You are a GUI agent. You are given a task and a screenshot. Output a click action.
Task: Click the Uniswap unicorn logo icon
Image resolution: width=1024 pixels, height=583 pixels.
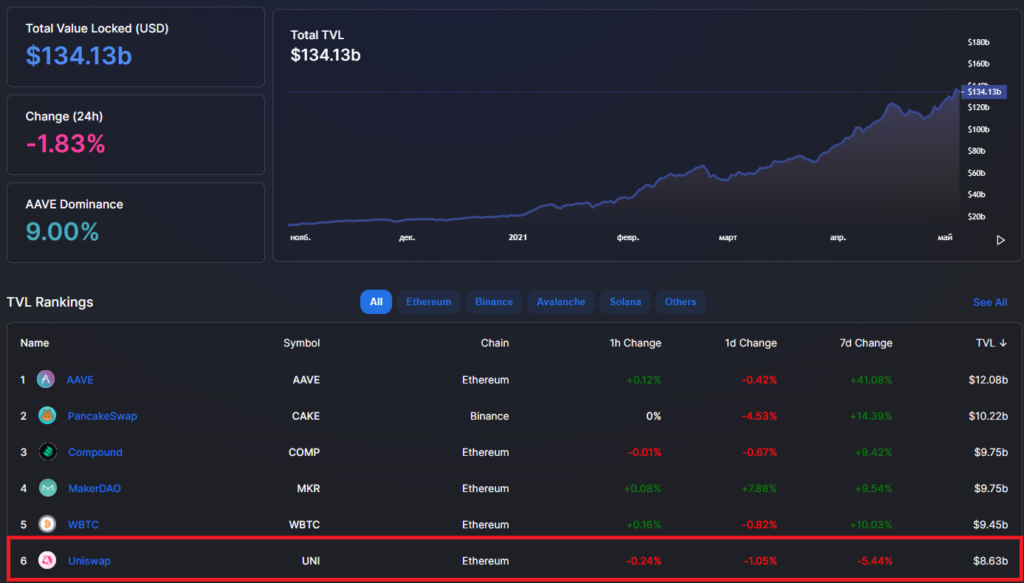click(x=46, y=561)
